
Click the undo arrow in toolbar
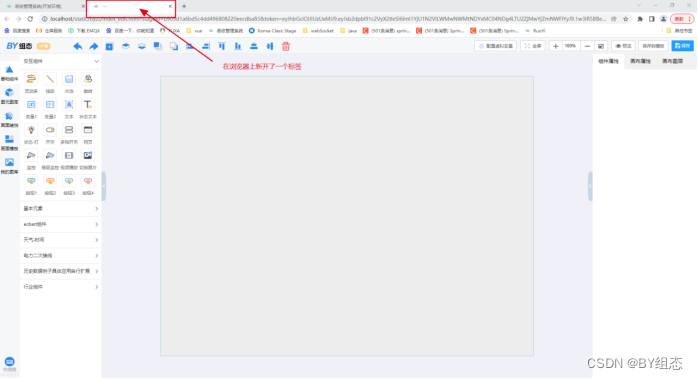click(77, 46)
